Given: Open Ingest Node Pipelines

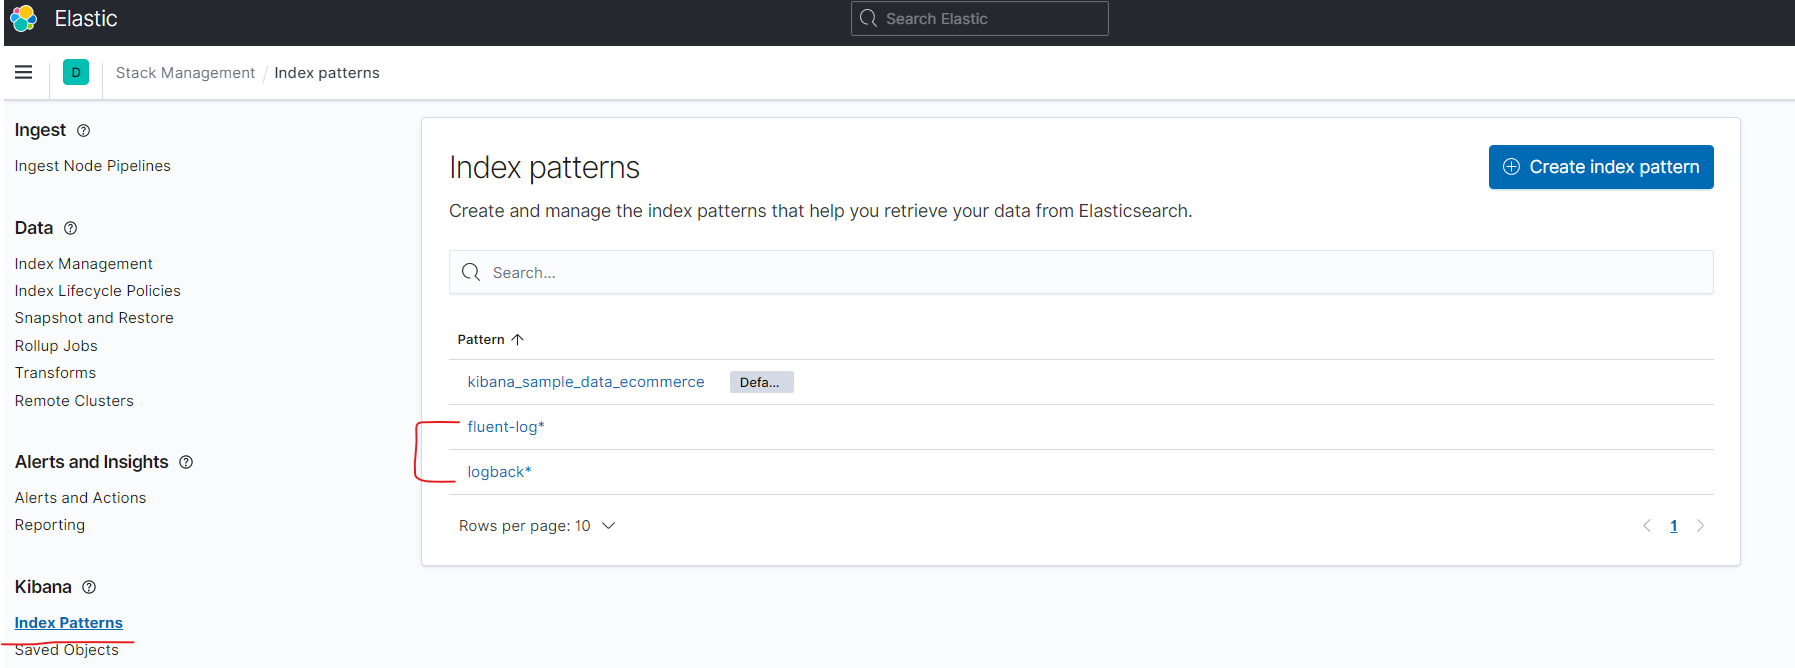Looking at the screenshot, I should [x=92, y=166].
